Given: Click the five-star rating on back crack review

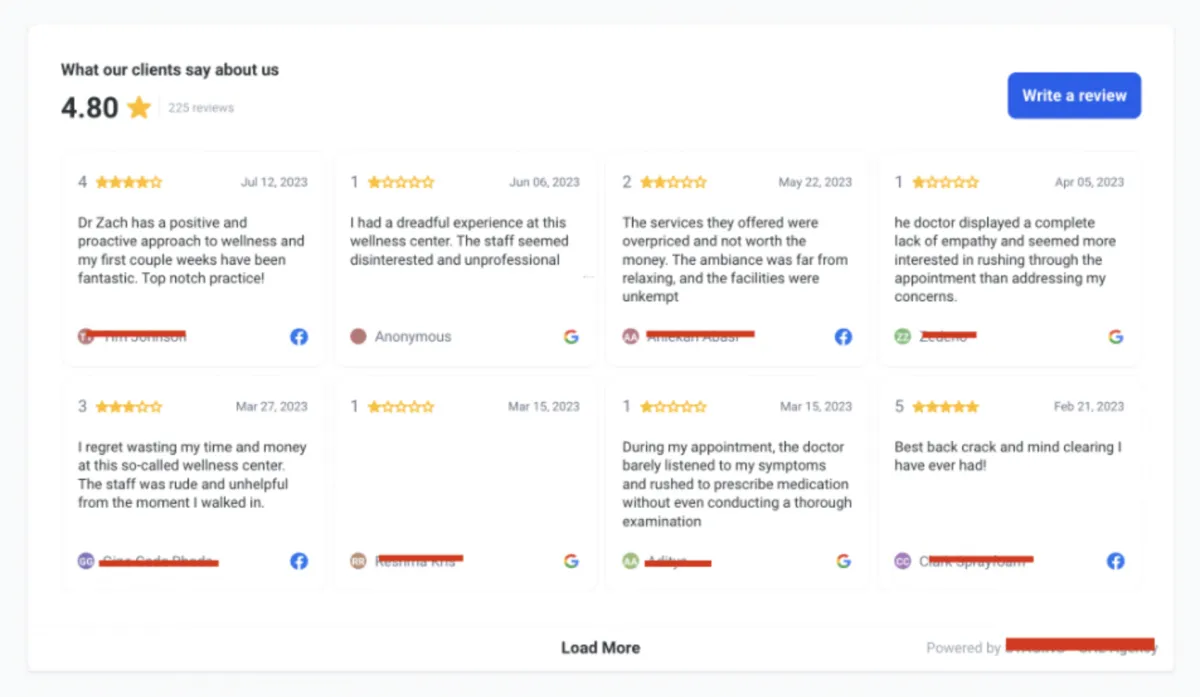Looking at the screenshot, I should pyautogui.click(x=945, y=406).
